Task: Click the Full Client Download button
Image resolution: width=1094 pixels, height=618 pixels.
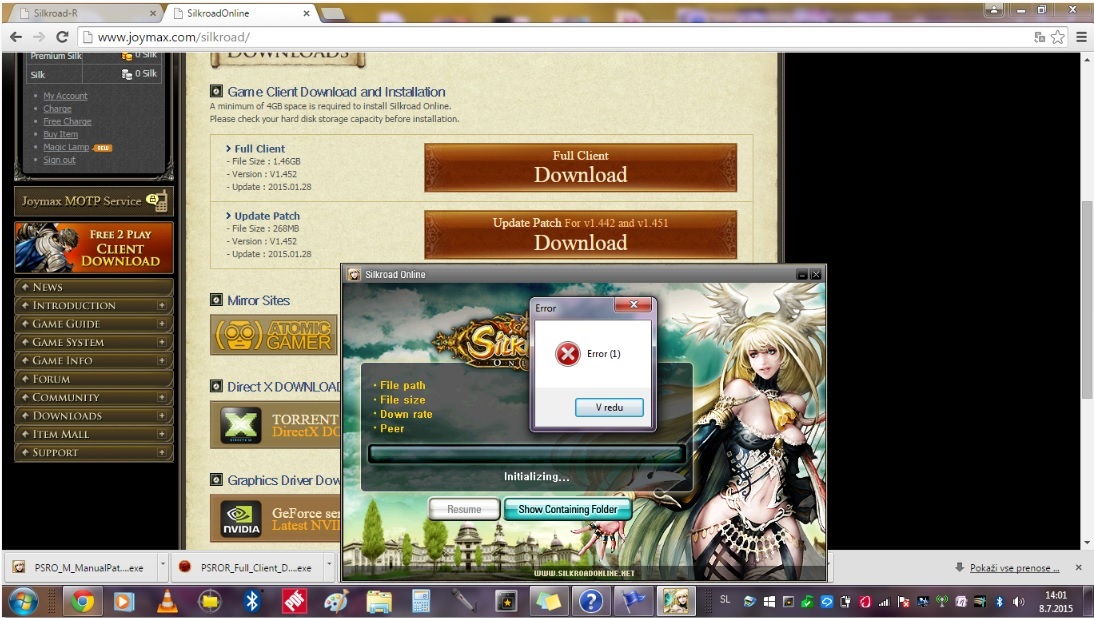Action: (580, 167)
